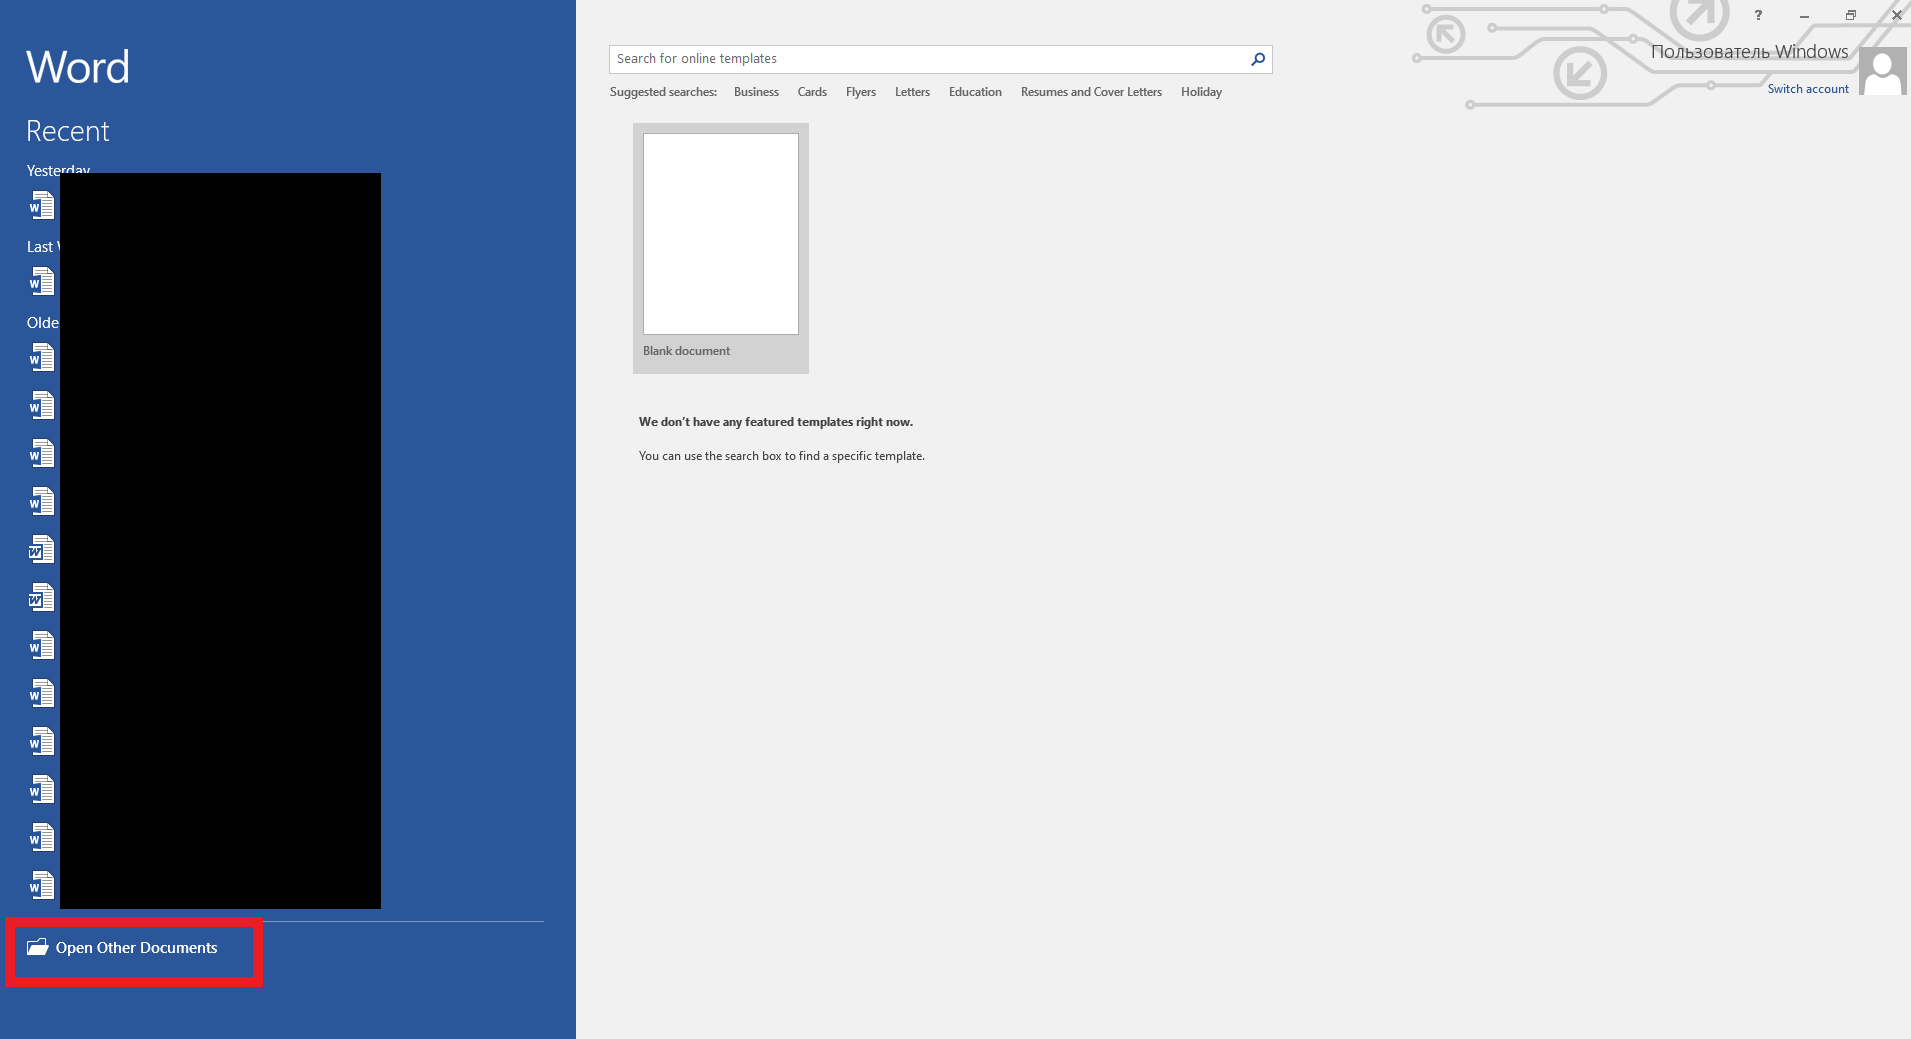Click the Word title in sidebar

pyautogui.click(x=78, y=67)
